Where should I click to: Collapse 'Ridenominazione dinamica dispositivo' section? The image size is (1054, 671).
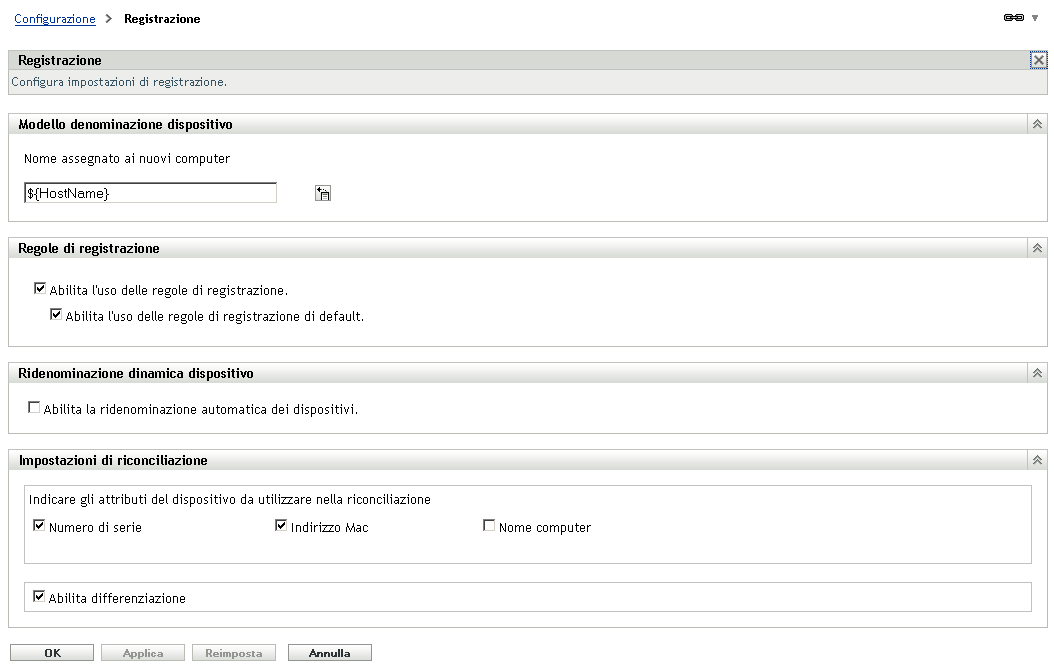coord(1036,371)
